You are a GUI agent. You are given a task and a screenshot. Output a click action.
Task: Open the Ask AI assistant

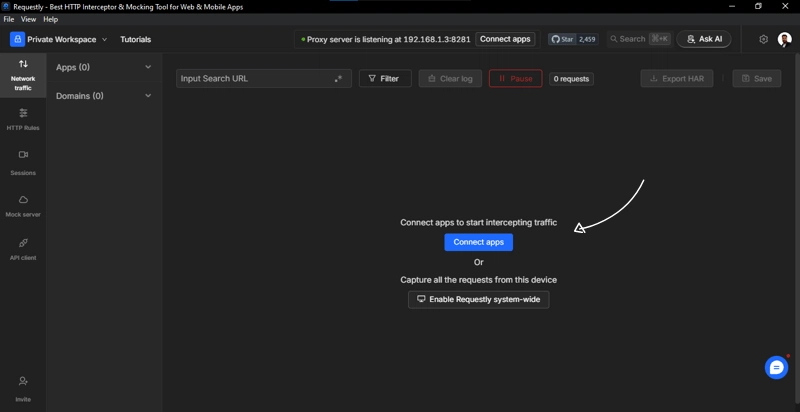click(x=704, y=39)
